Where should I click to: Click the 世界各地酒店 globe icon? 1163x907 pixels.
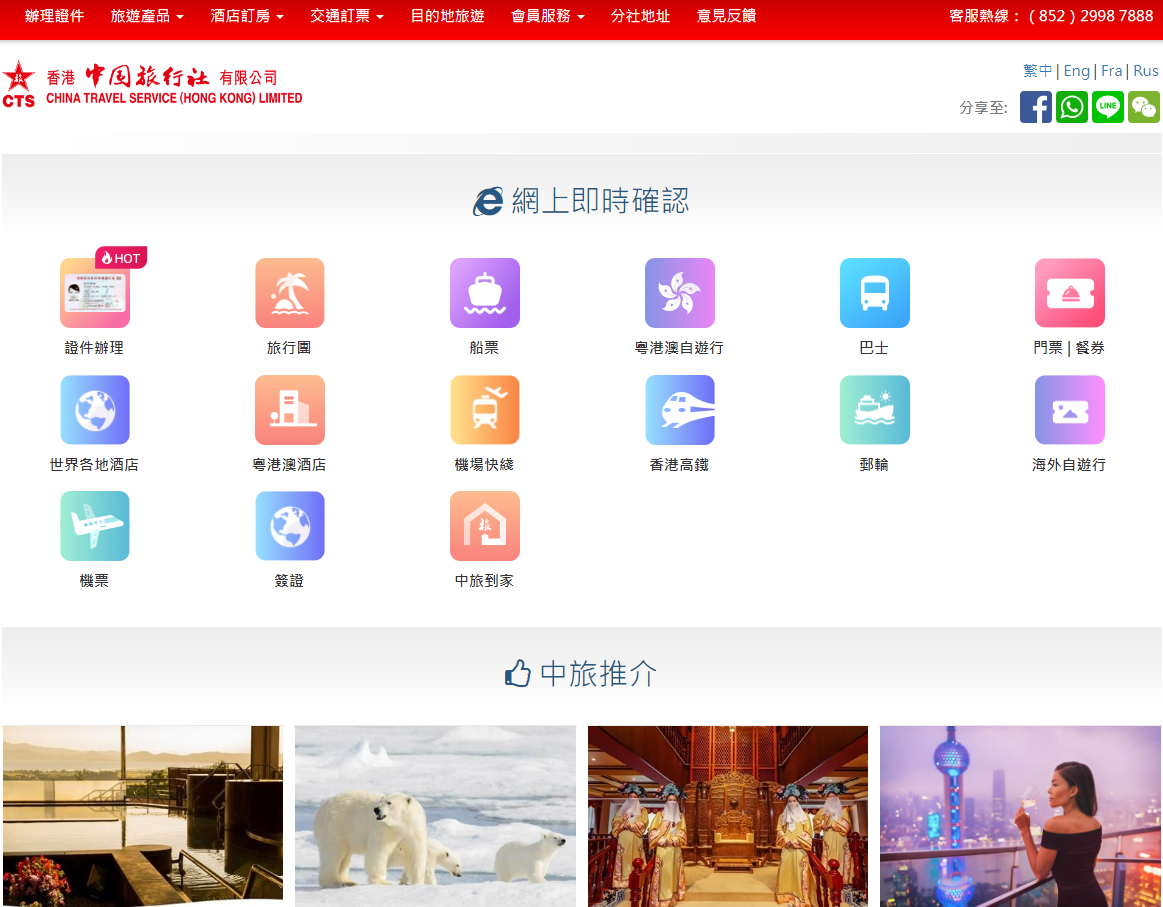coord(95,410)
